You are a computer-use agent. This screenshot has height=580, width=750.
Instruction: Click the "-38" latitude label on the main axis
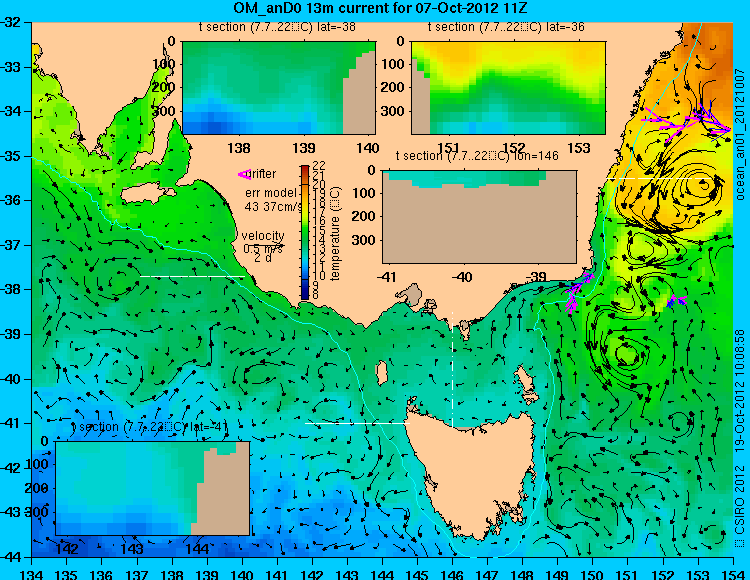(10, 289)
